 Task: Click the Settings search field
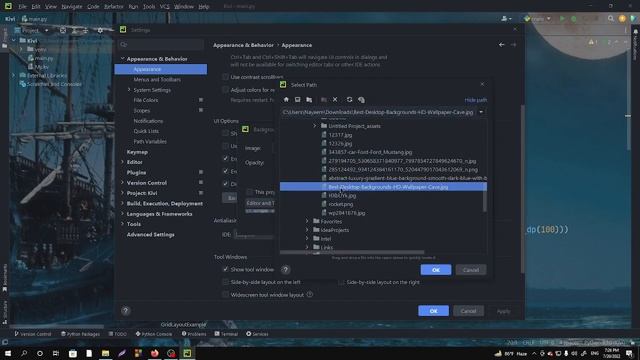coord(161,44)
